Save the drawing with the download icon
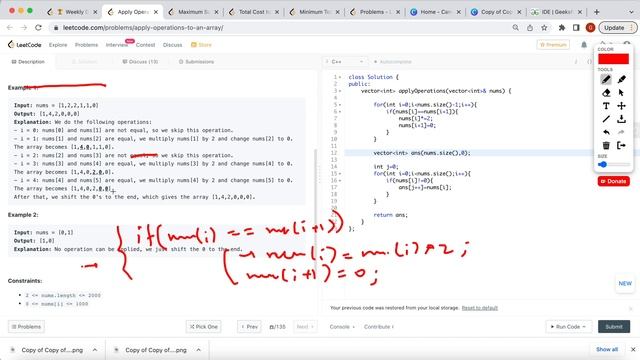Screen dimensions: 640x360 622,119
